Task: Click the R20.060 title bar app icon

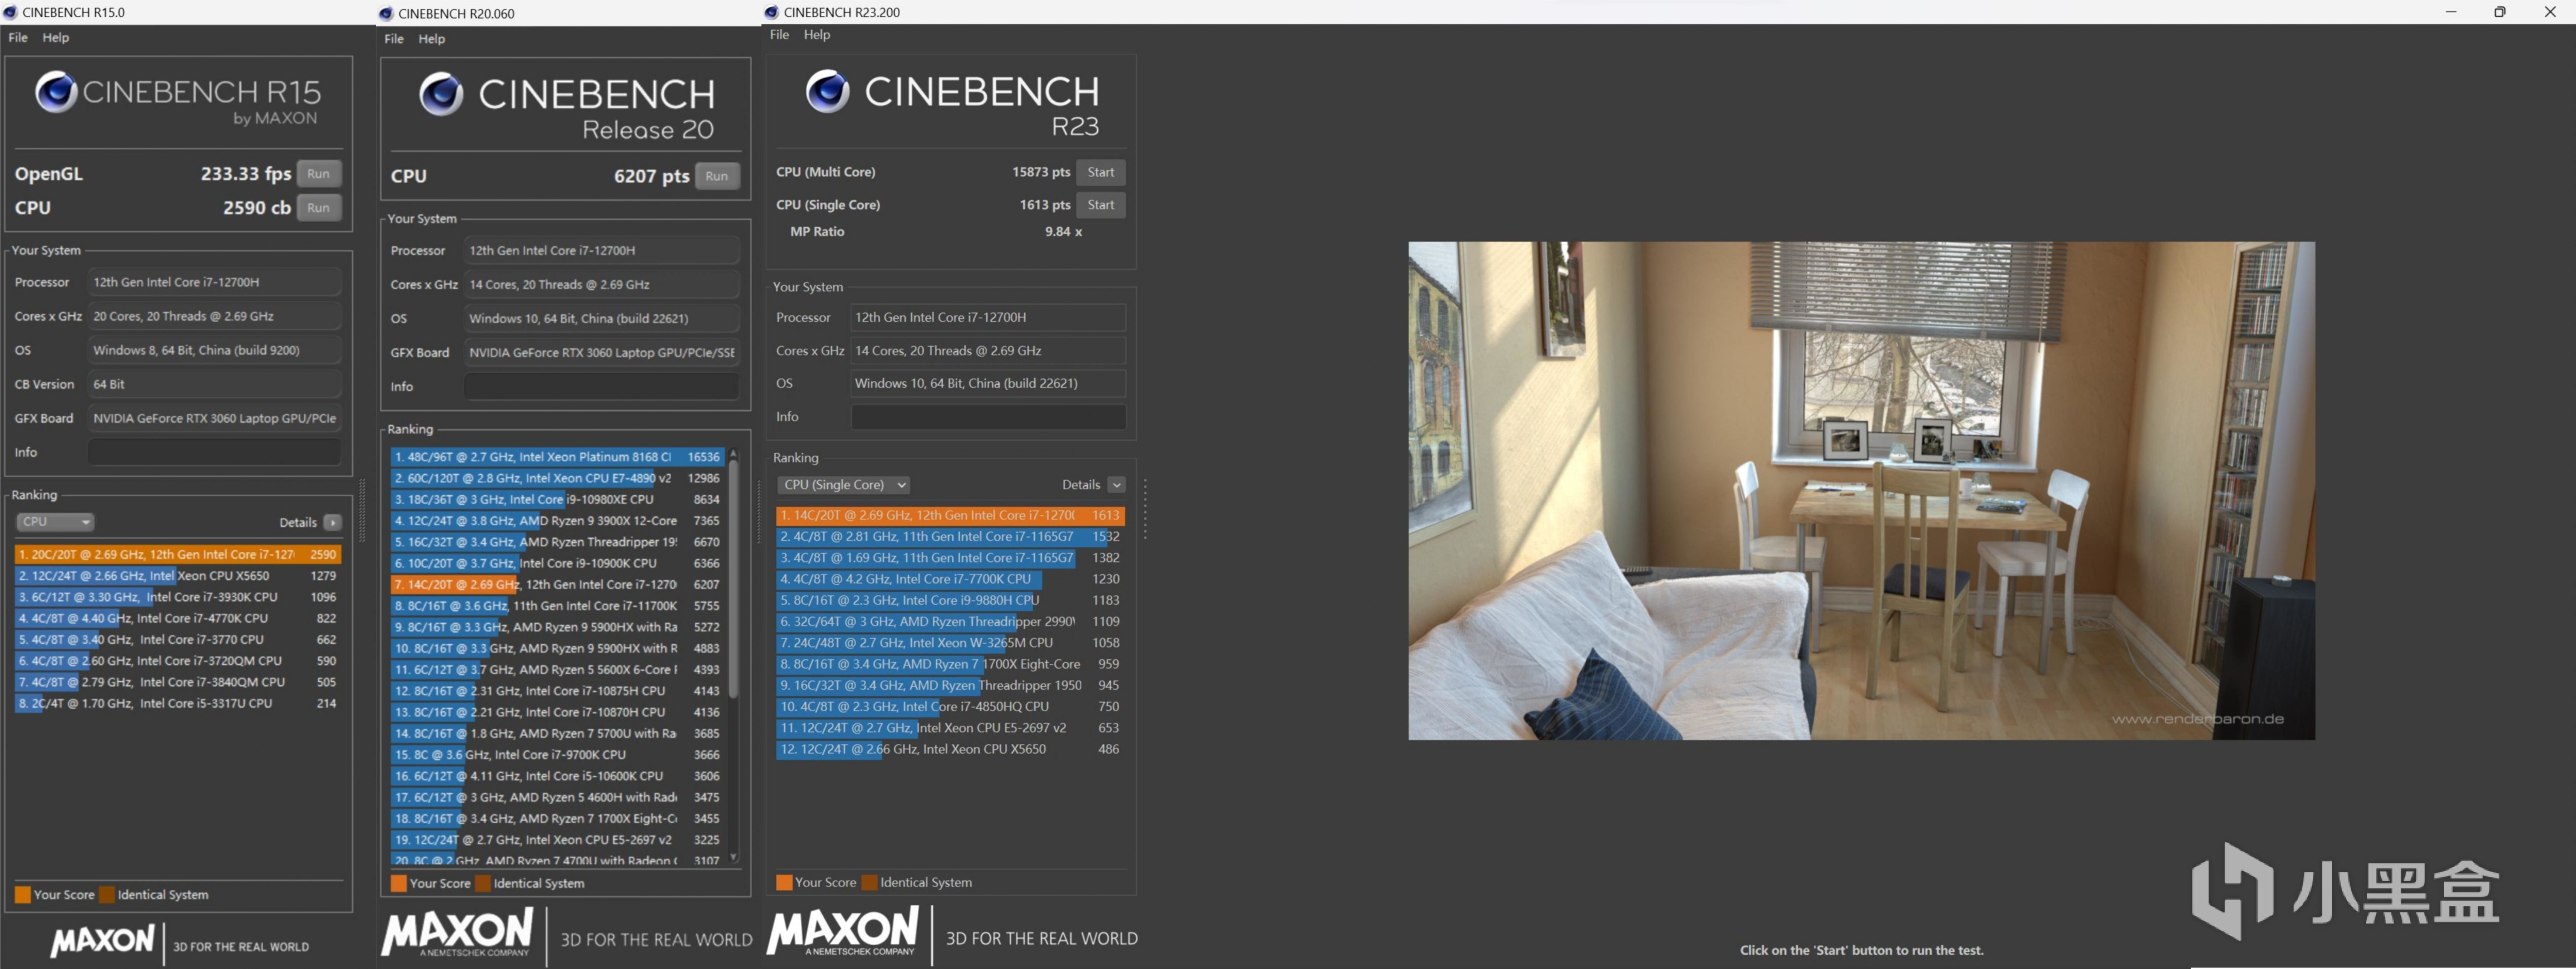Action: (386, 13)
